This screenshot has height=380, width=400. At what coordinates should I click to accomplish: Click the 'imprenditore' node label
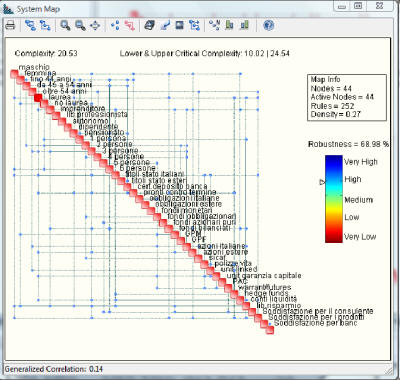83,109
